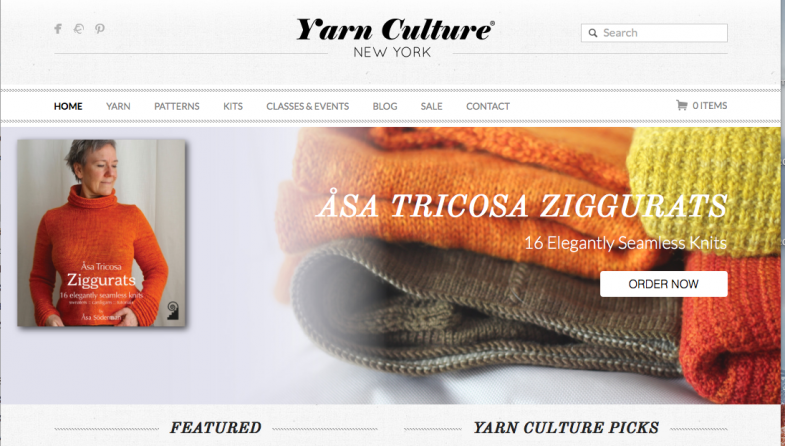Open the Sale page
This screenshot has height=446, width=785.
(x=432, y=106)
